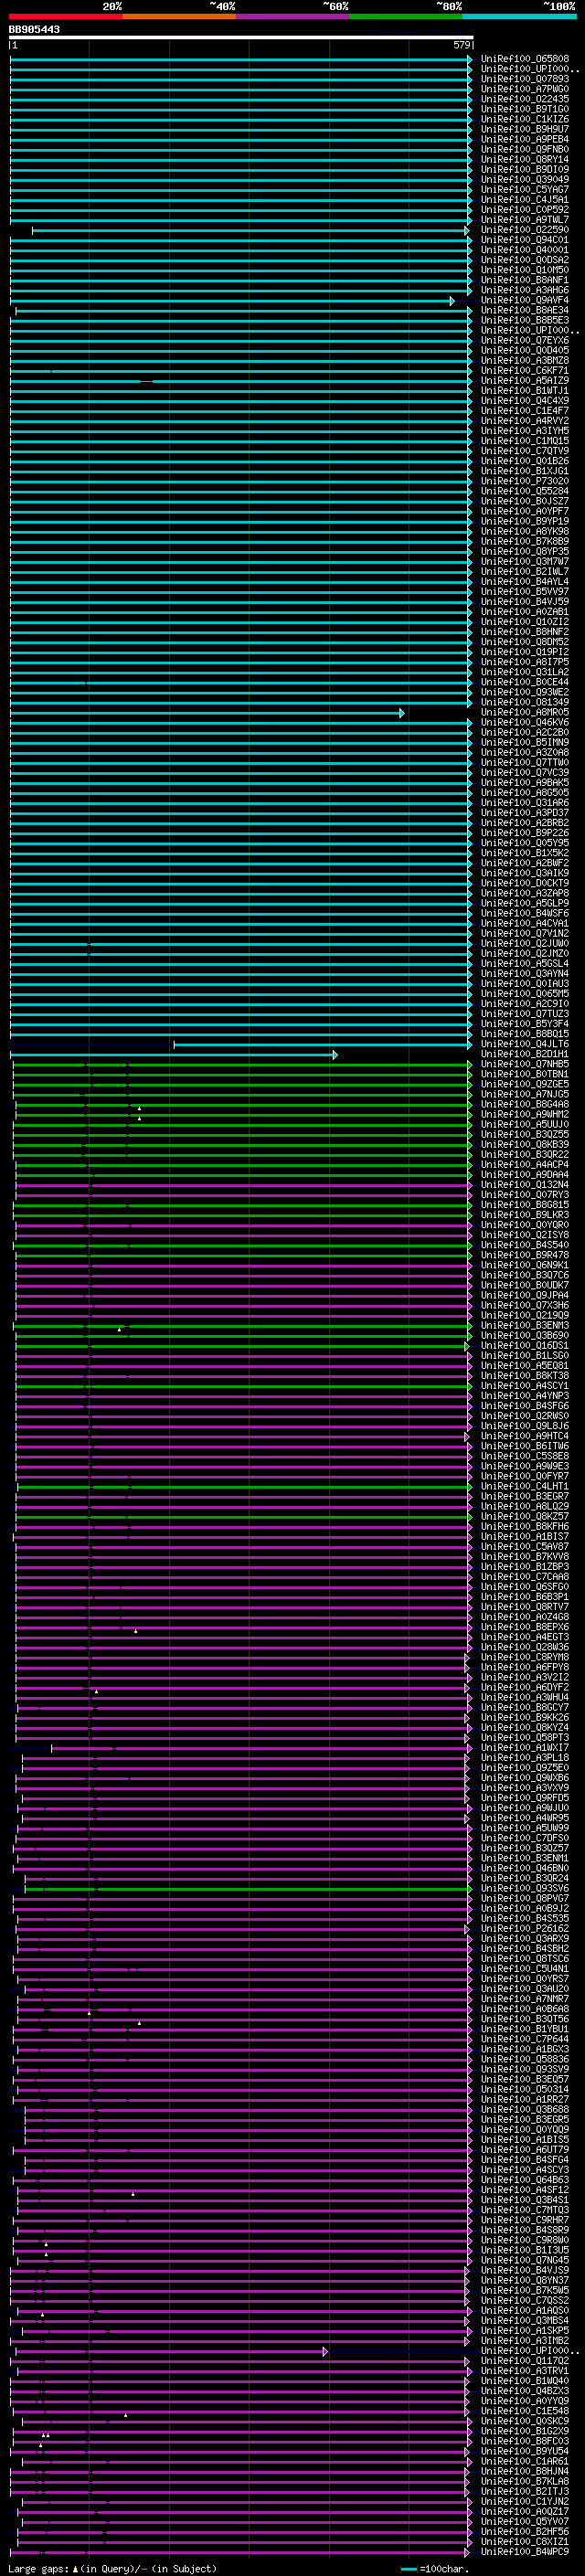Screen dimensions: 585x2576
Task: Click the query end position 579
Action: tap(462, 45)
